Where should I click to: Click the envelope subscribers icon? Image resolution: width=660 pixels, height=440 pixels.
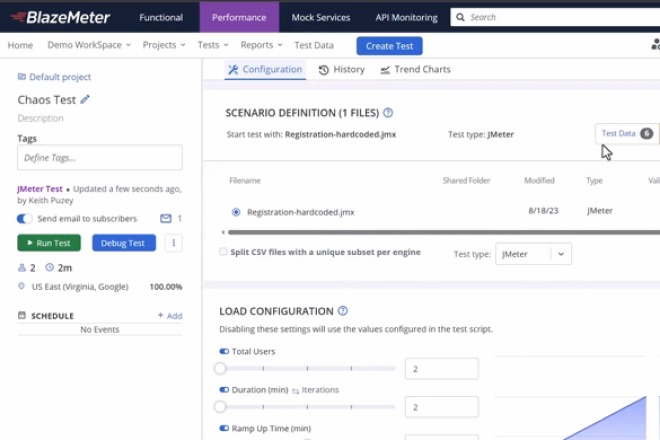[x=166, y=218]
